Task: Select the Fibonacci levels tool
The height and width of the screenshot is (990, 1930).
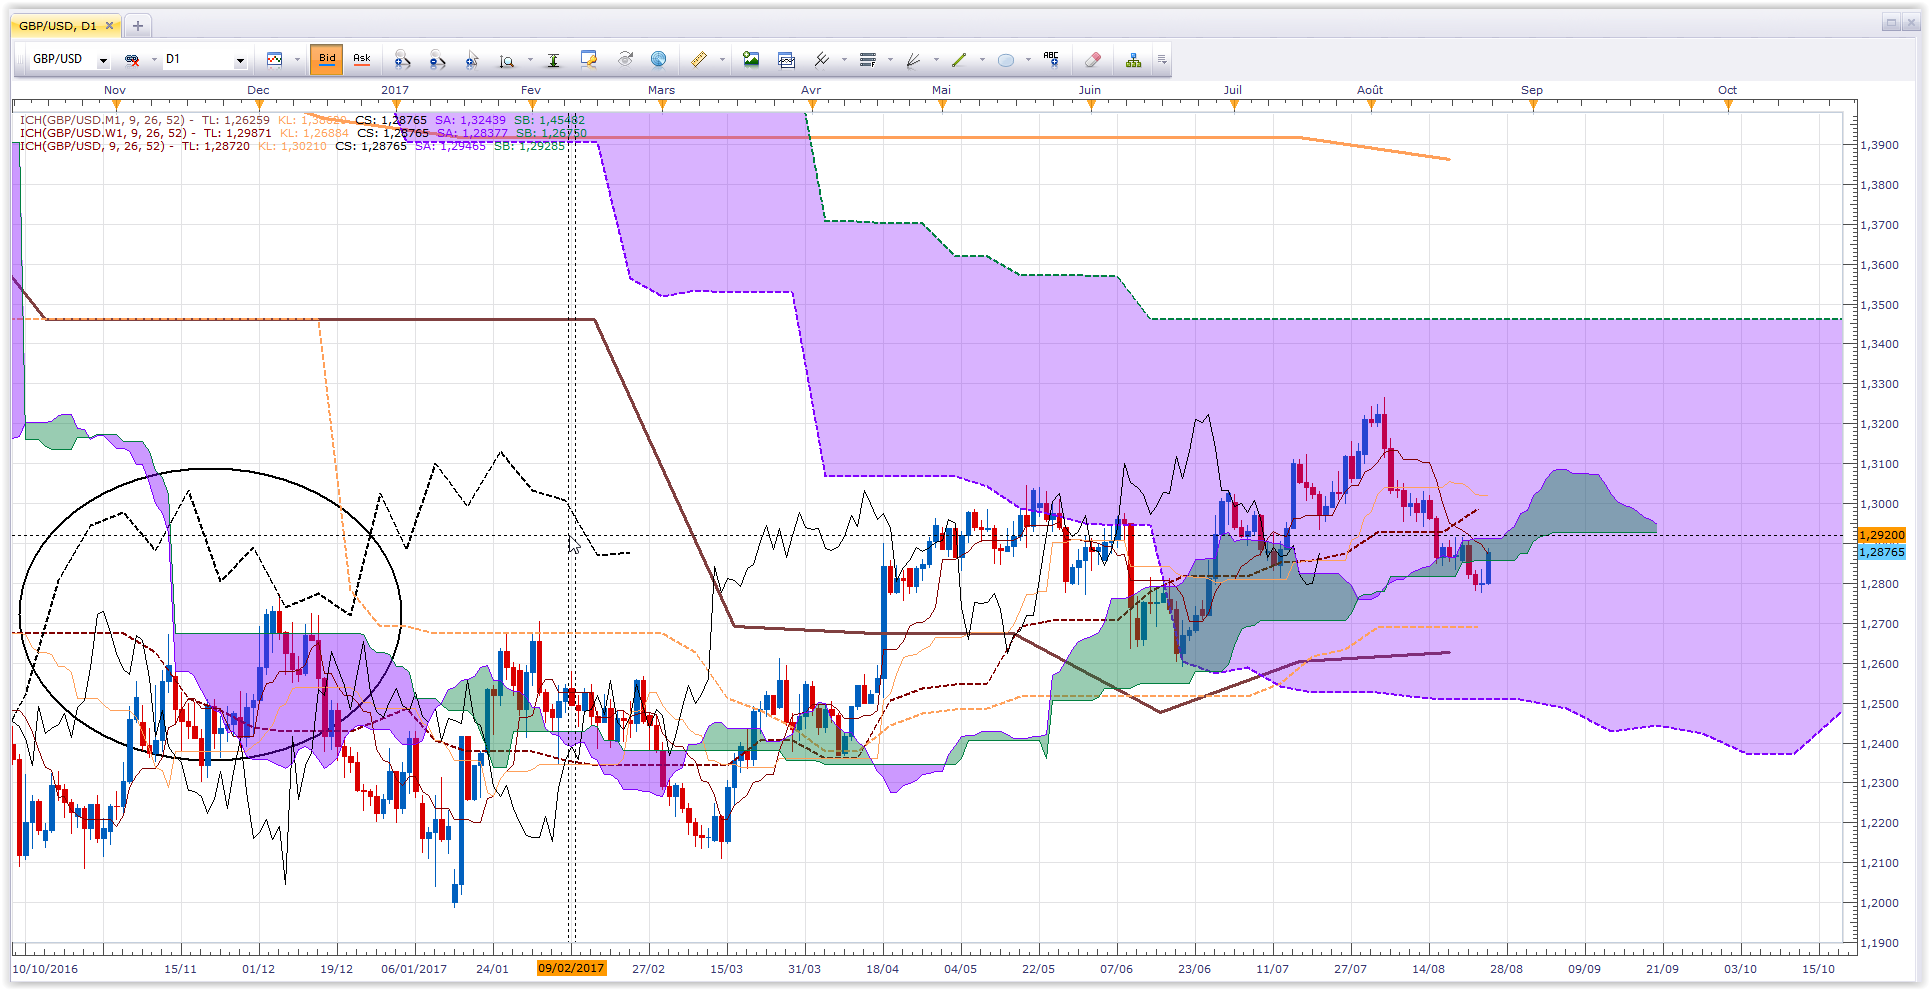Action: click(x=868, y=60)
